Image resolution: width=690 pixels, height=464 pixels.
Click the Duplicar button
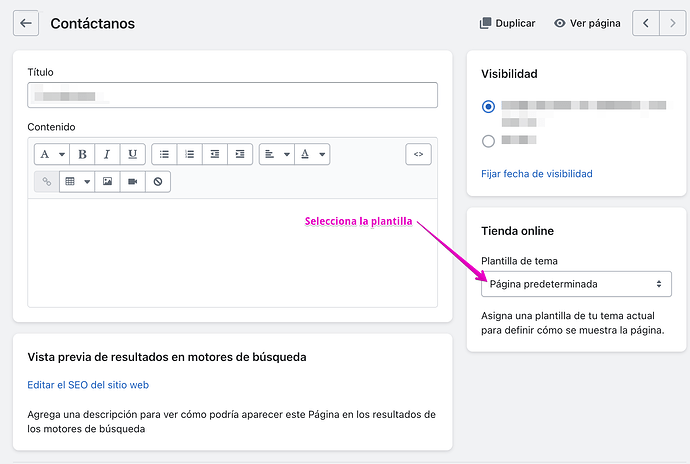pyautogui.click(x=507, y=23)
